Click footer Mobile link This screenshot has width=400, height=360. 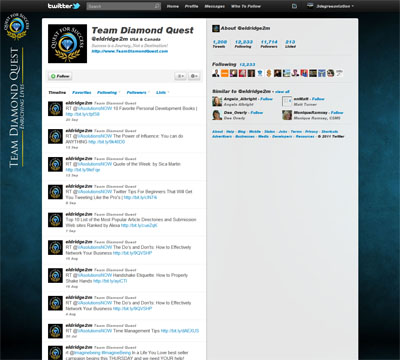pyautogui.click(x=255, y=132)
